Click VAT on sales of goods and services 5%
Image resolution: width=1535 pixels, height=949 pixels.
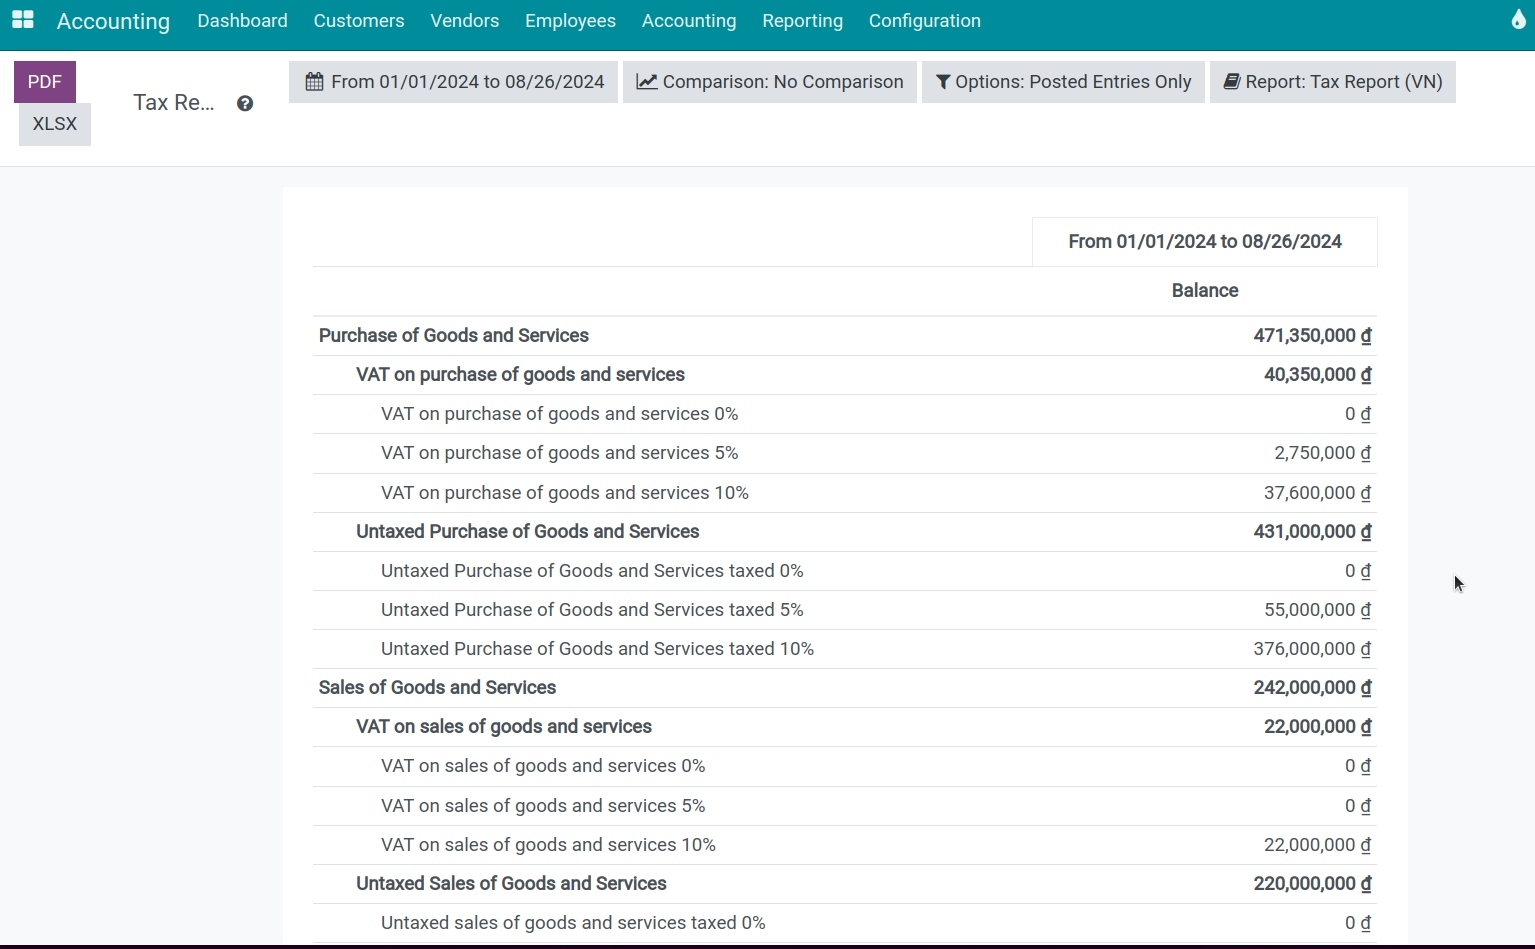point(543,806)
